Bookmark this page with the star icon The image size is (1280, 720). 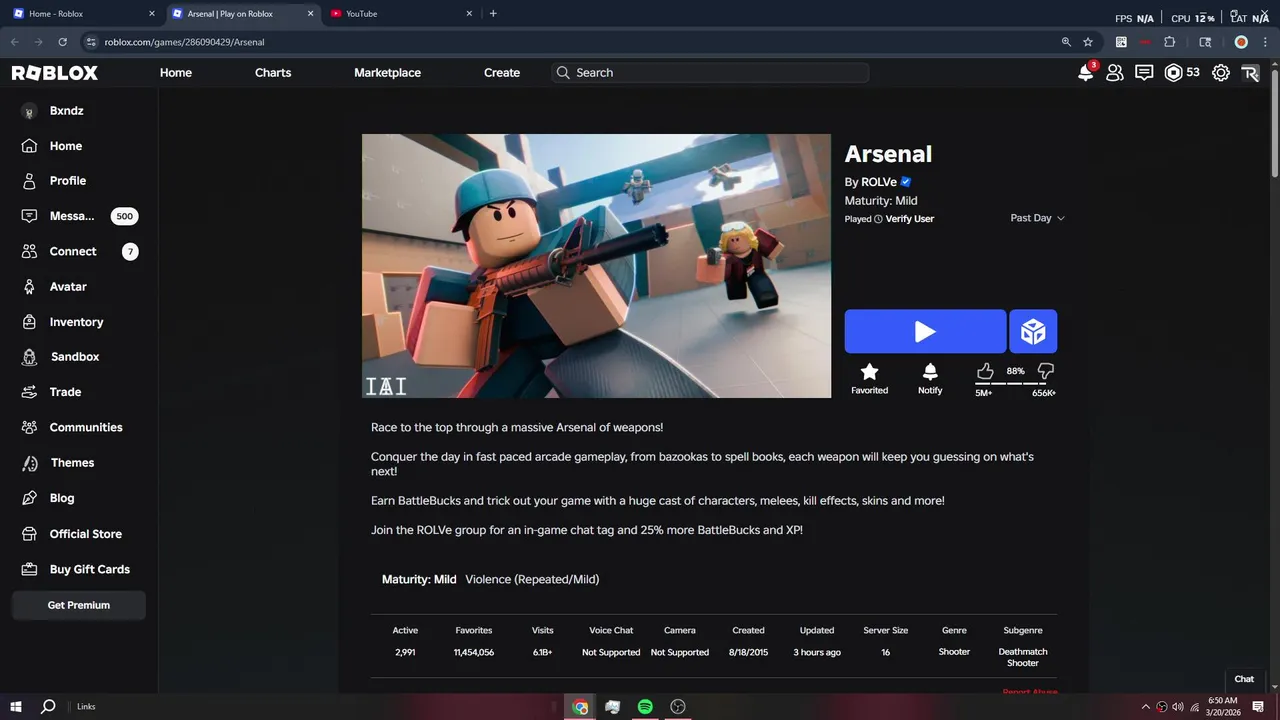tap(1088, 42)
